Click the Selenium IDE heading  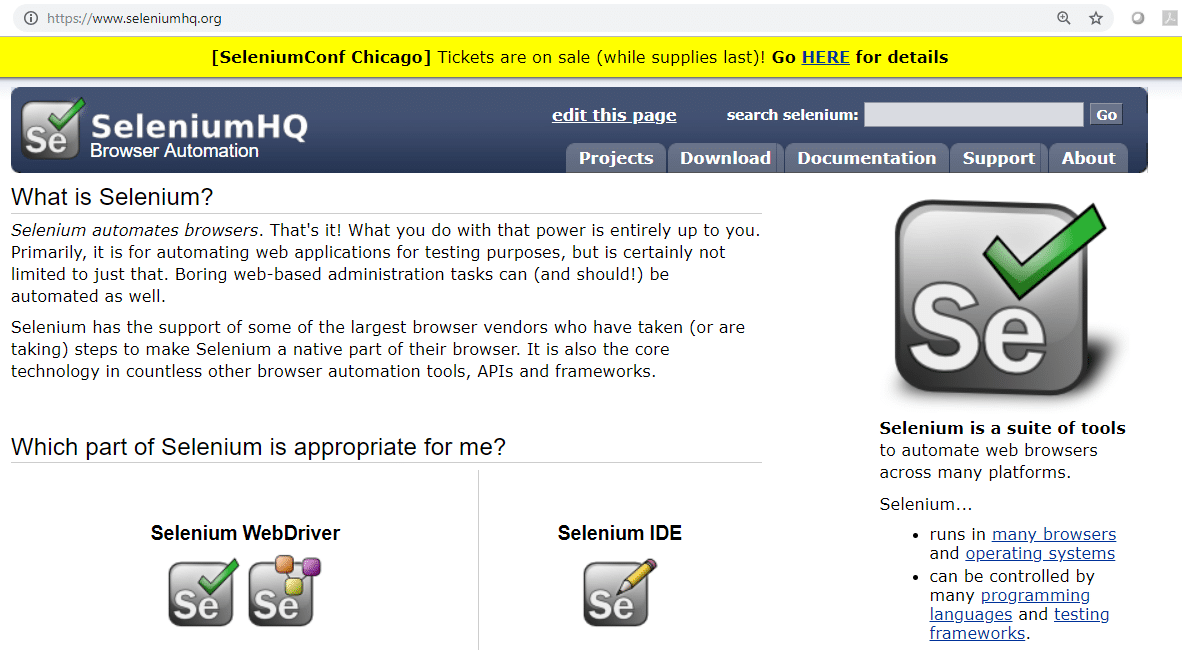[x=619, y=532]
